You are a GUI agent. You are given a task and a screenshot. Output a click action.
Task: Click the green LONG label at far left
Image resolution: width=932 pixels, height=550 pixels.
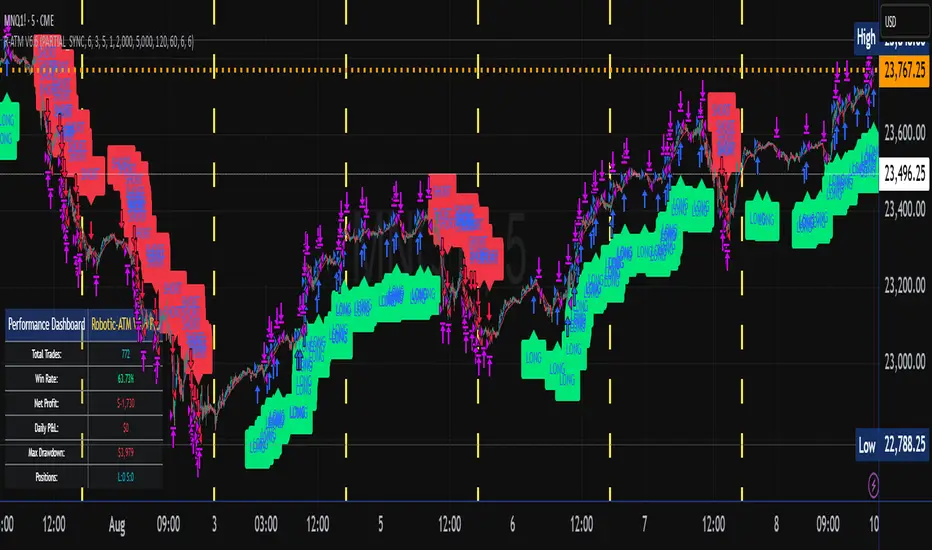8,127
